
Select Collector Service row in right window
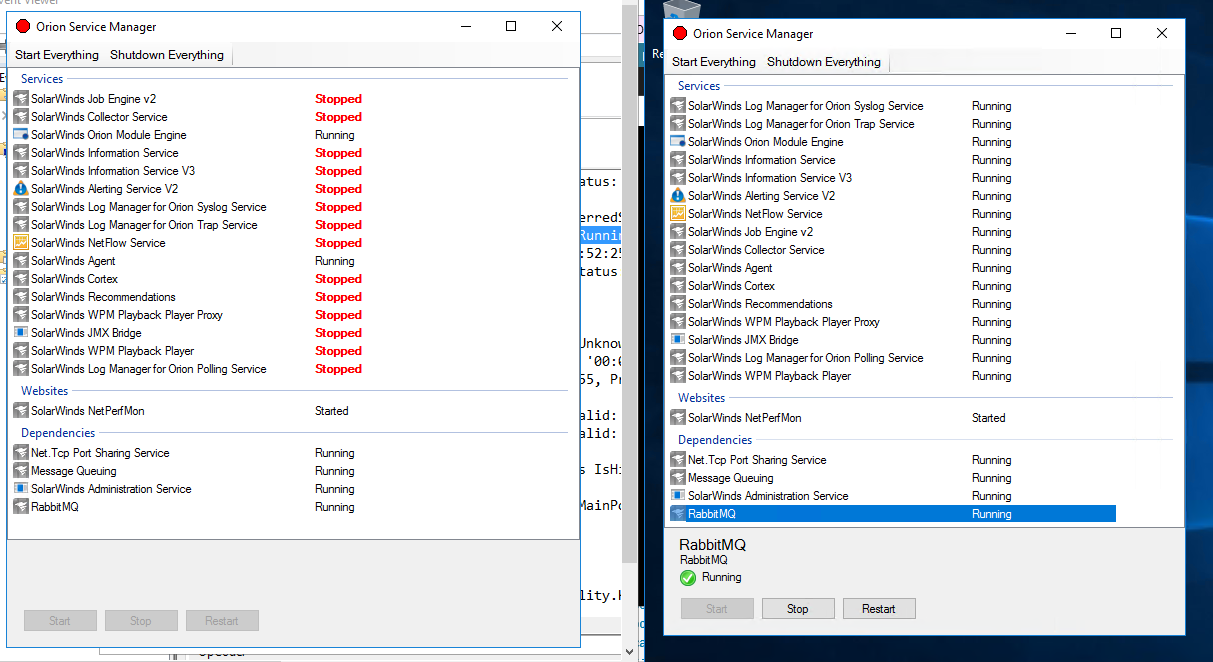click(892, 250)
